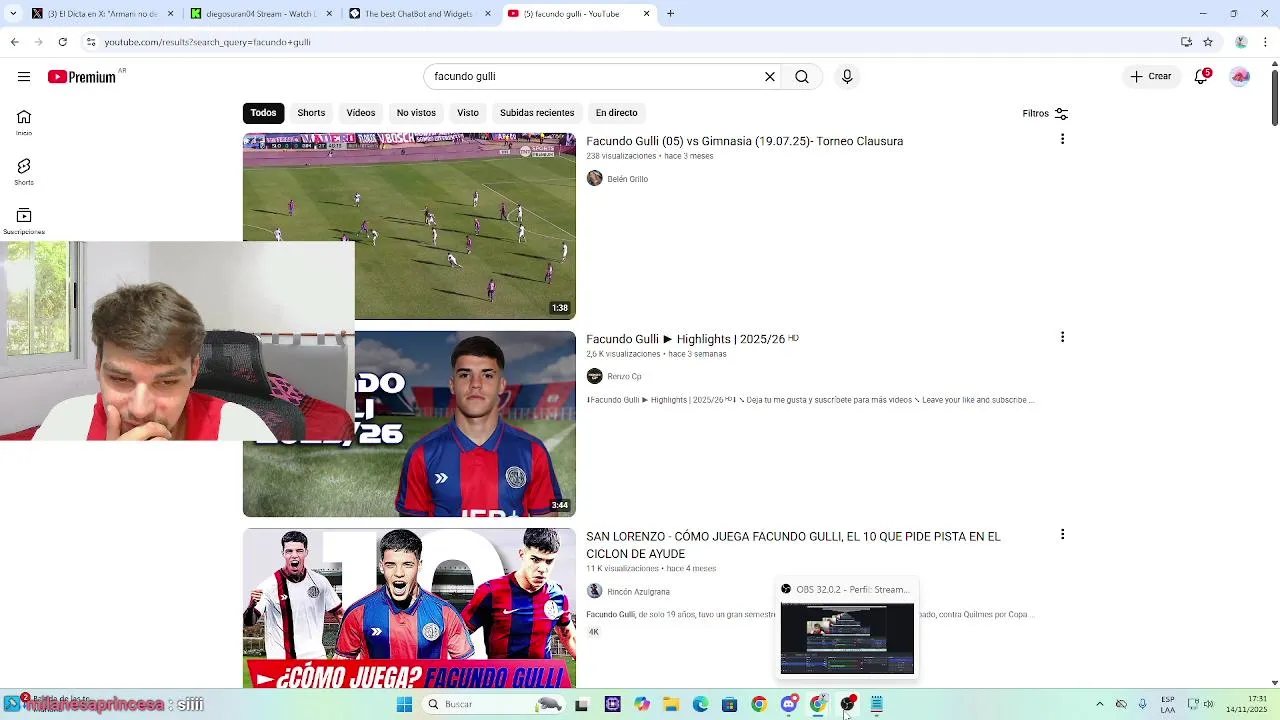Close the facundo gulli YouTube tab
Image resolution: width=1280 pixels, height=720 pixels.
[646, 14]
